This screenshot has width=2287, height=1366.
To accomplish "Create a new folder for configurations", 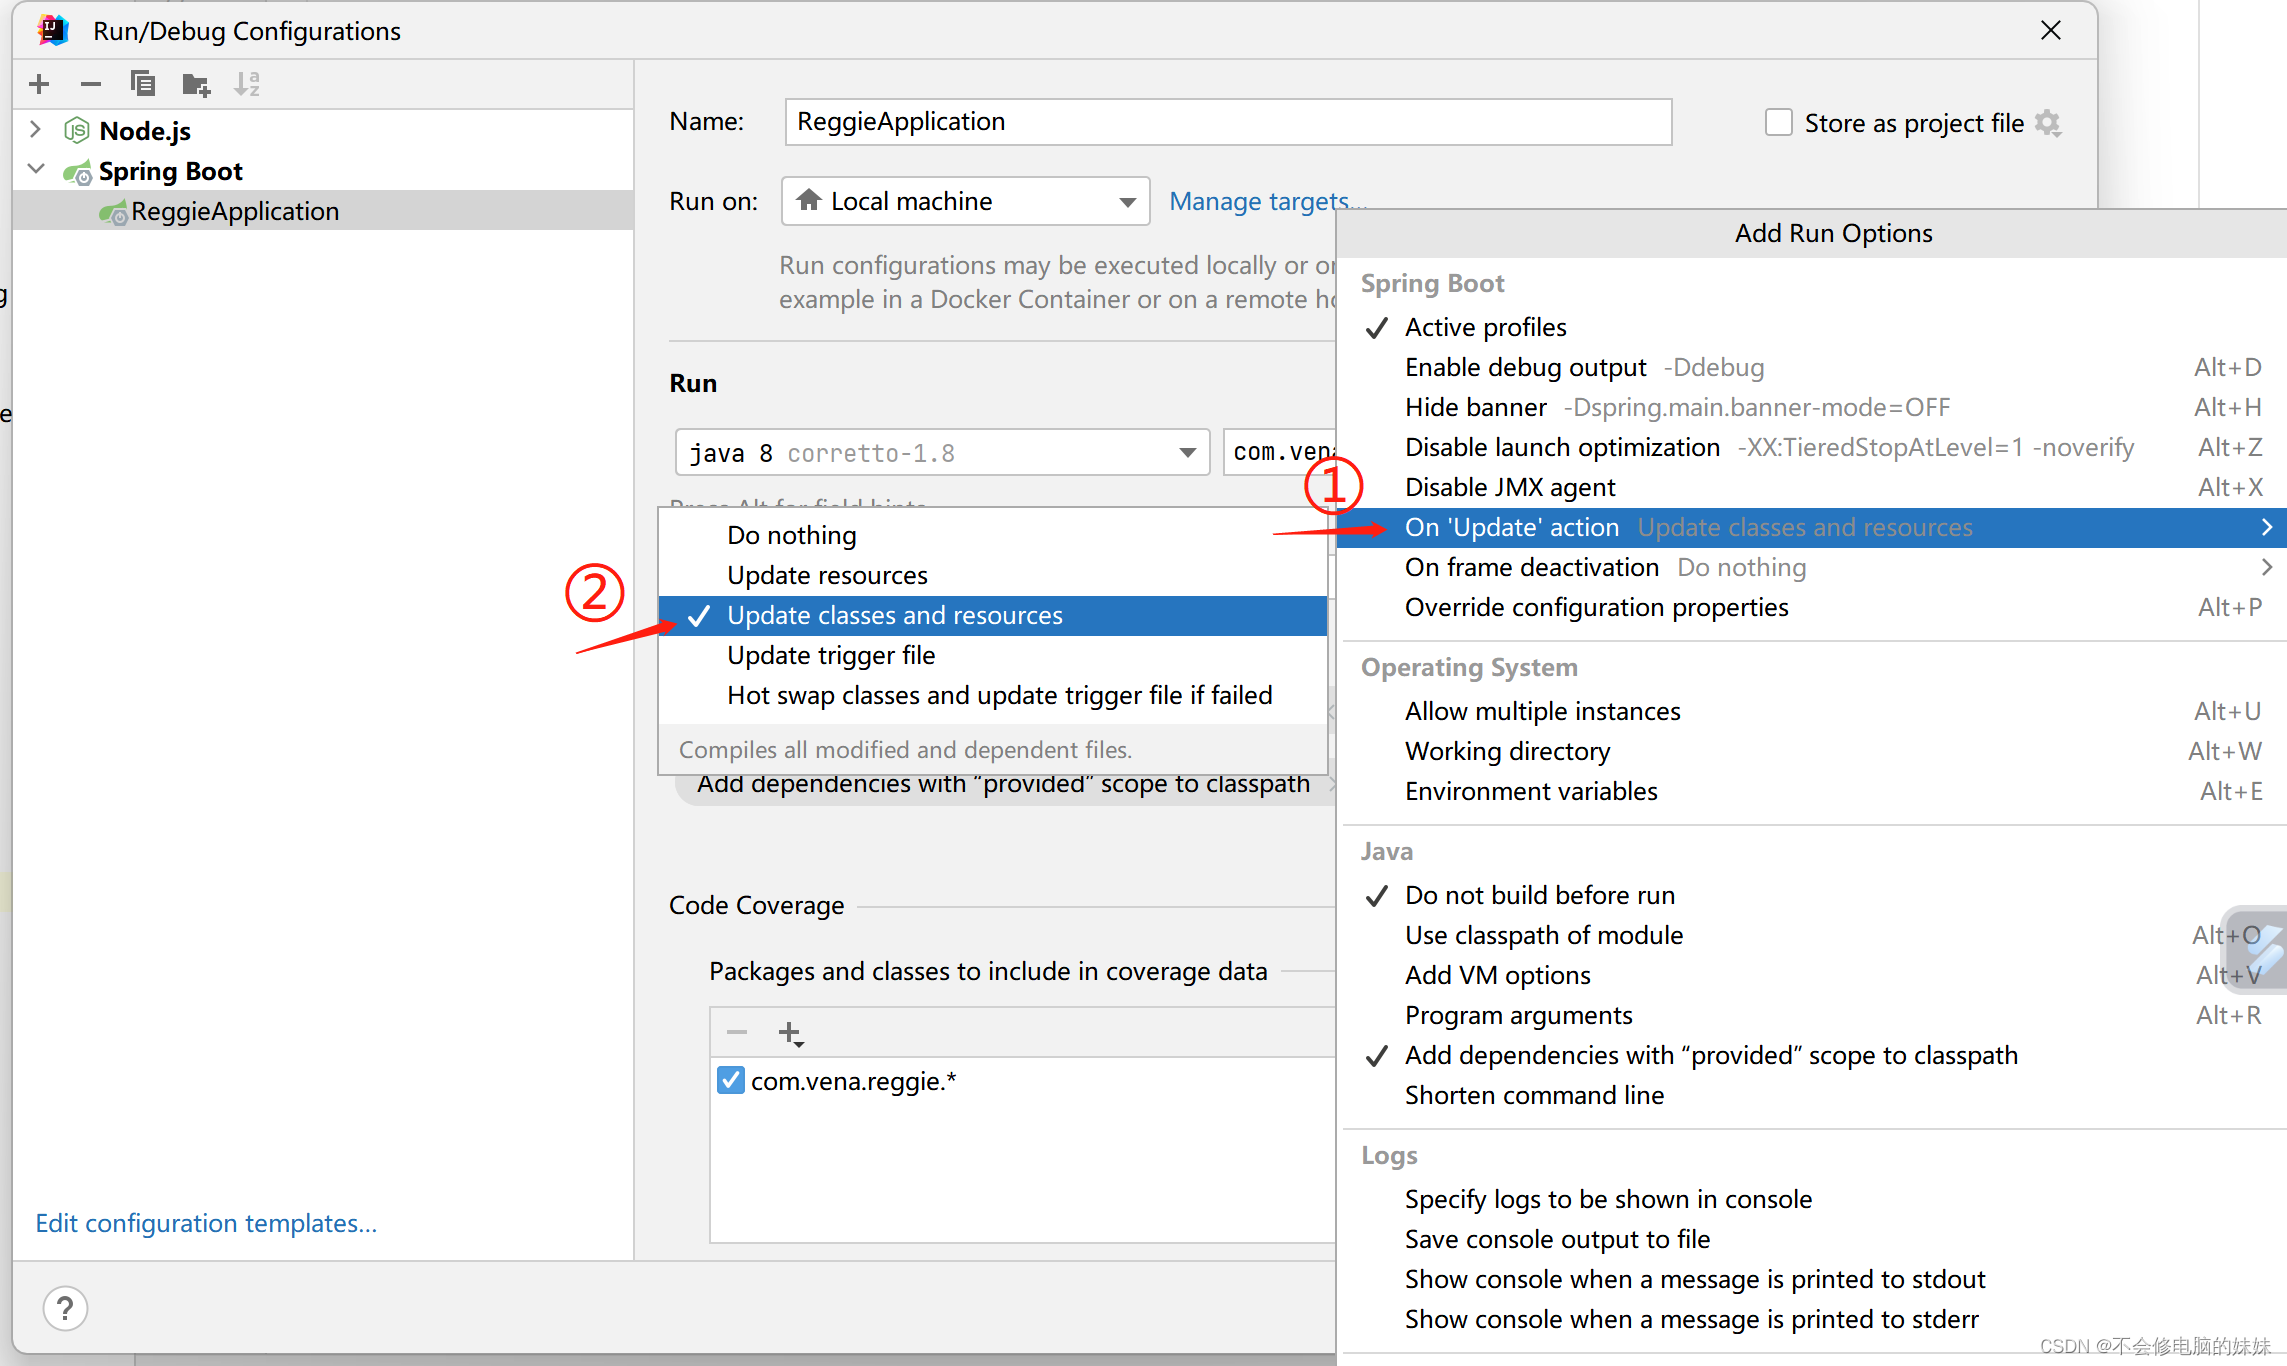I will click(x=196, y=84).
